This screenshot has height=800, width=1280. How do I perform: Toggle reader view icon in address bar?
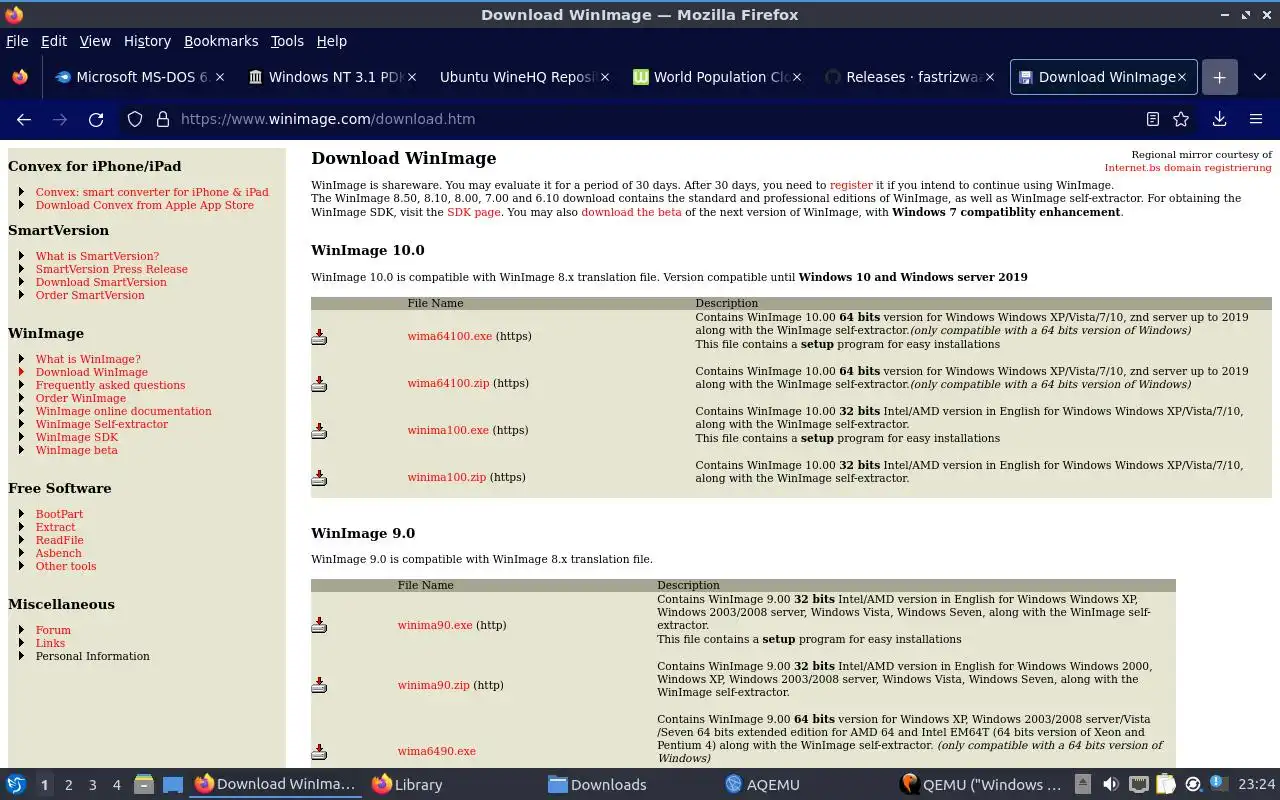point(1153,119)
